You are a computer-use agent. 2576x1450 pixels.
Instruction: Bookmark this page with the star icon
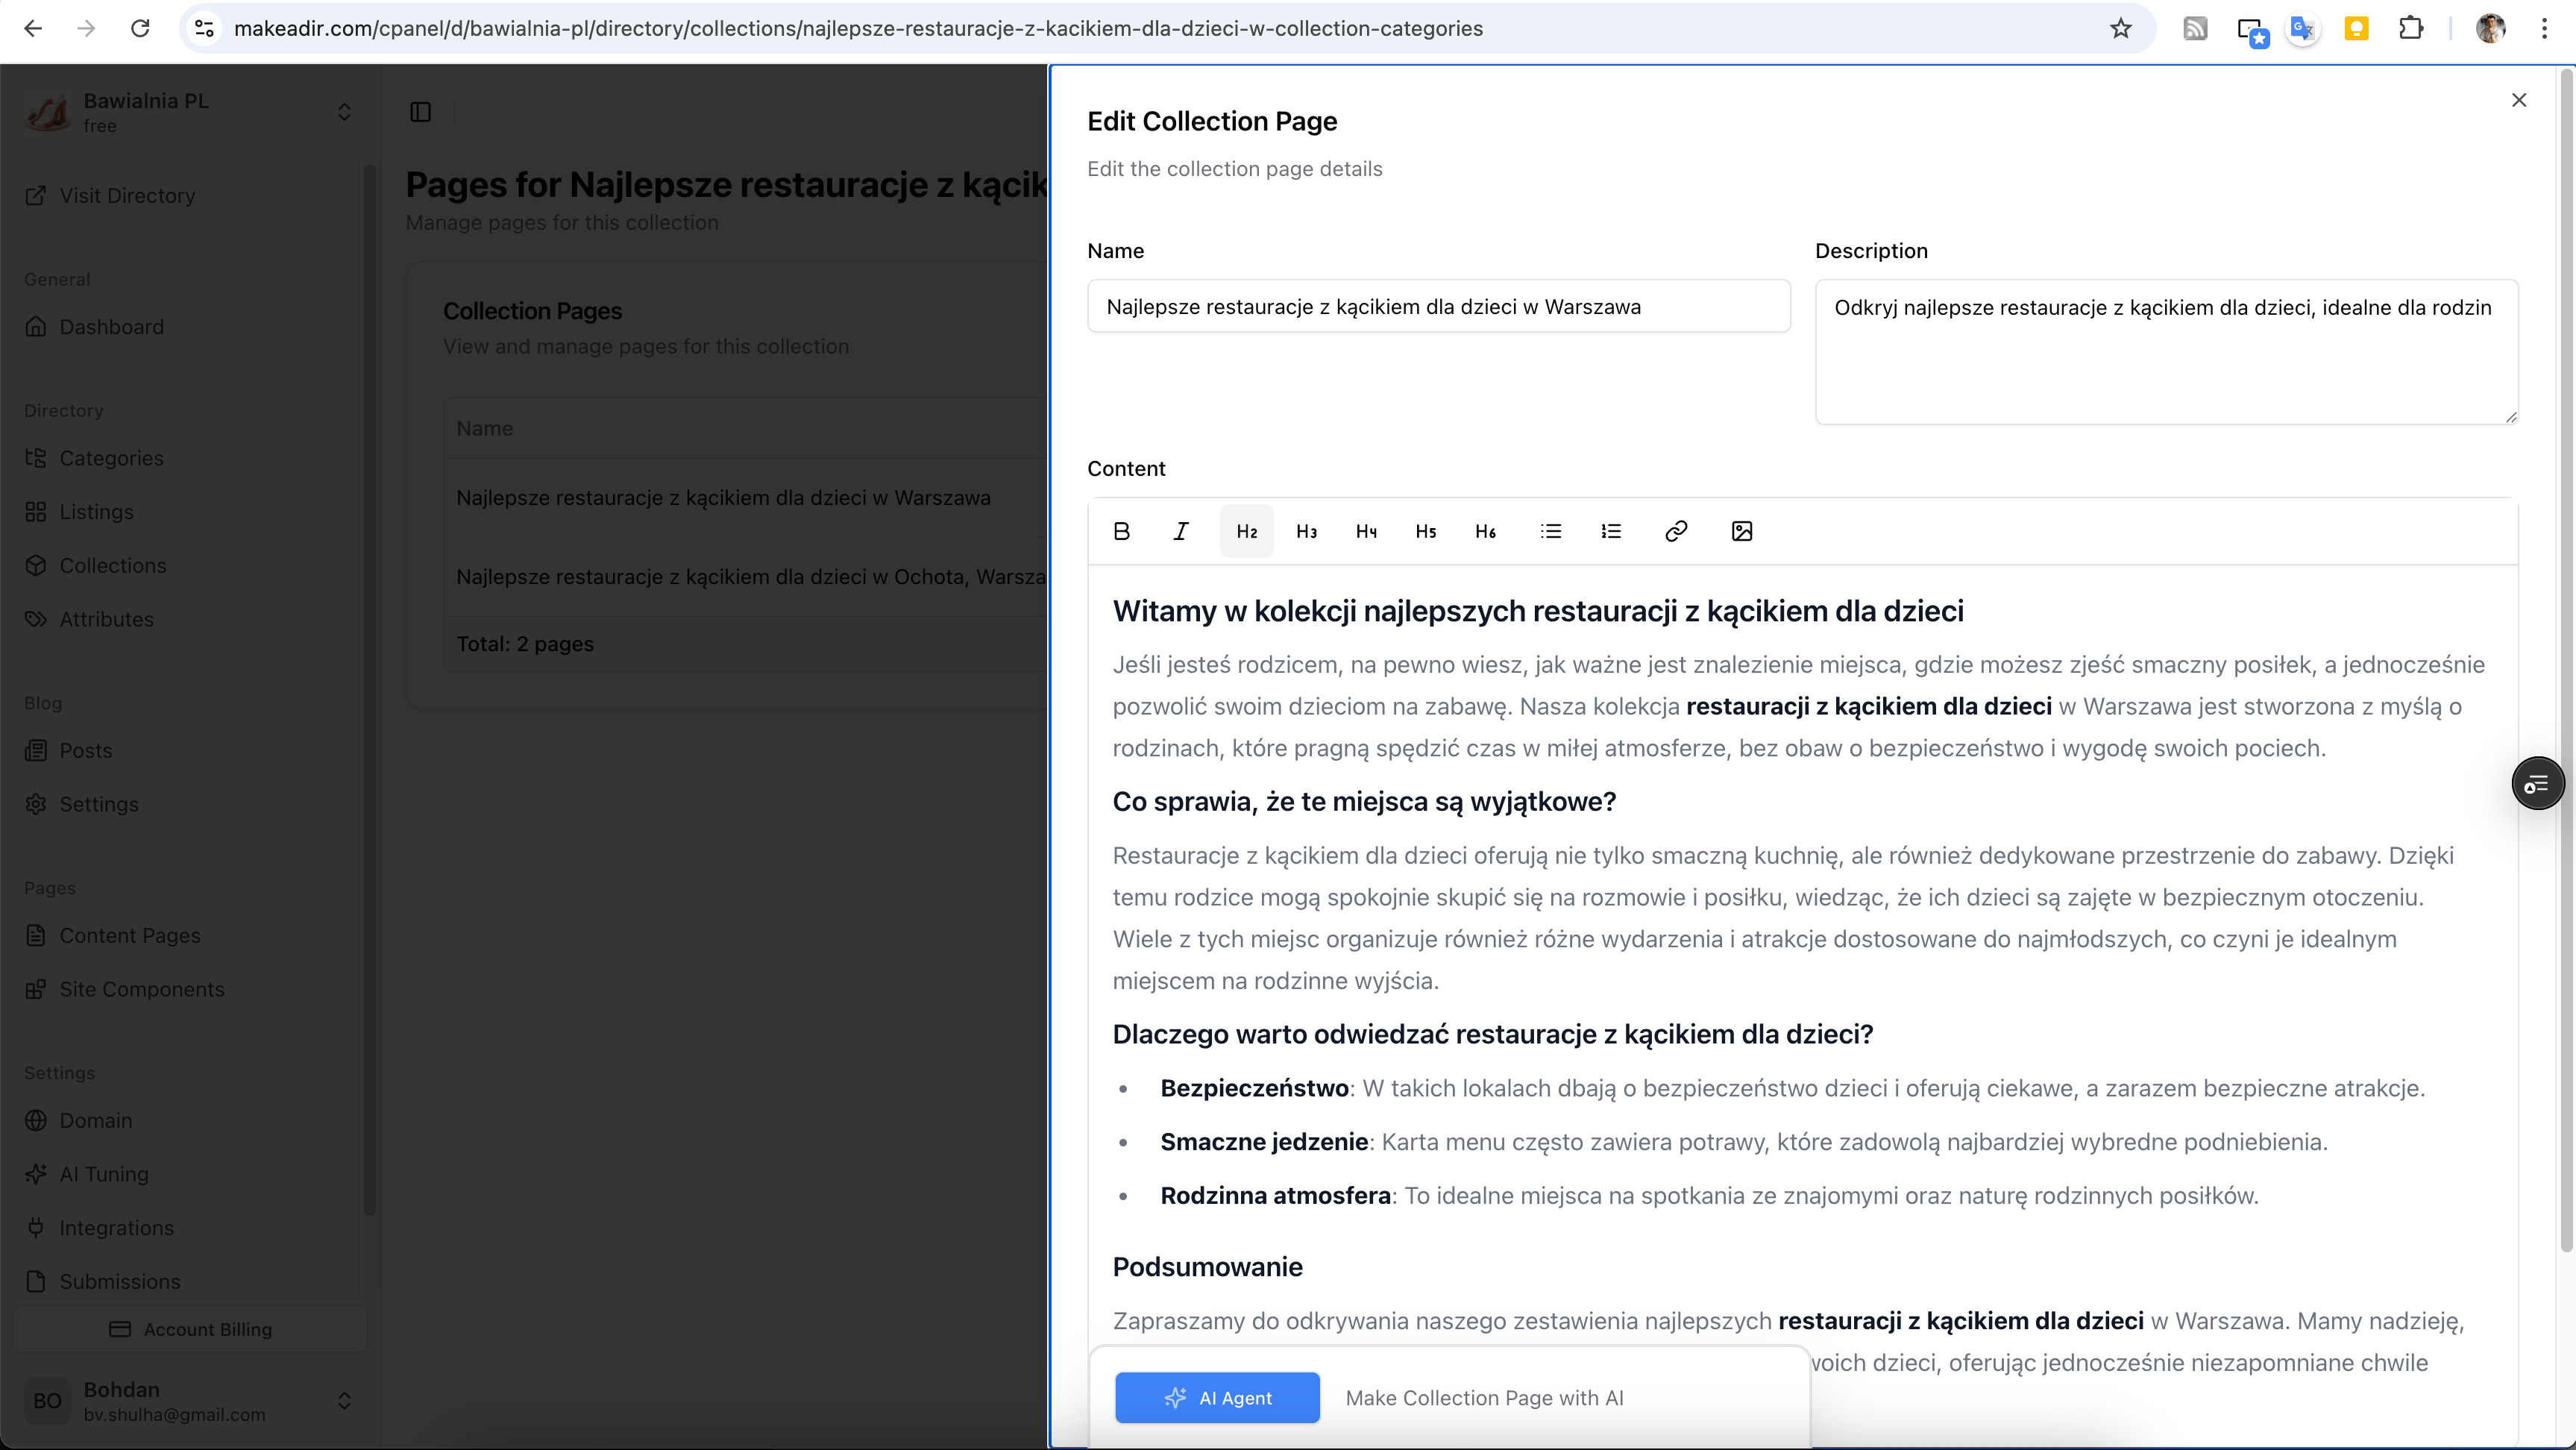point(2120,28)
